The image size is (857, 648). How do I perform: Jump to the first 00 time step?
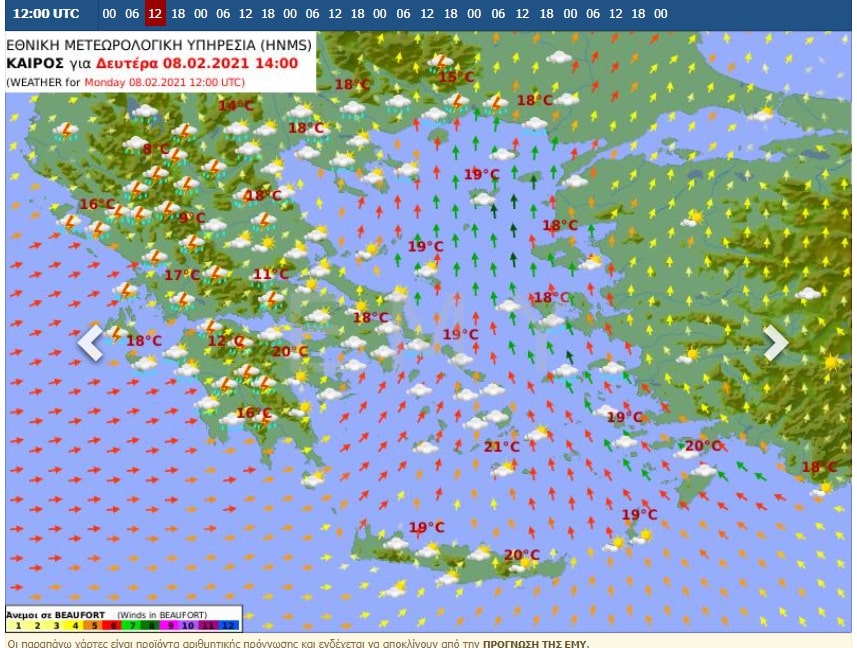coord(108,14)
